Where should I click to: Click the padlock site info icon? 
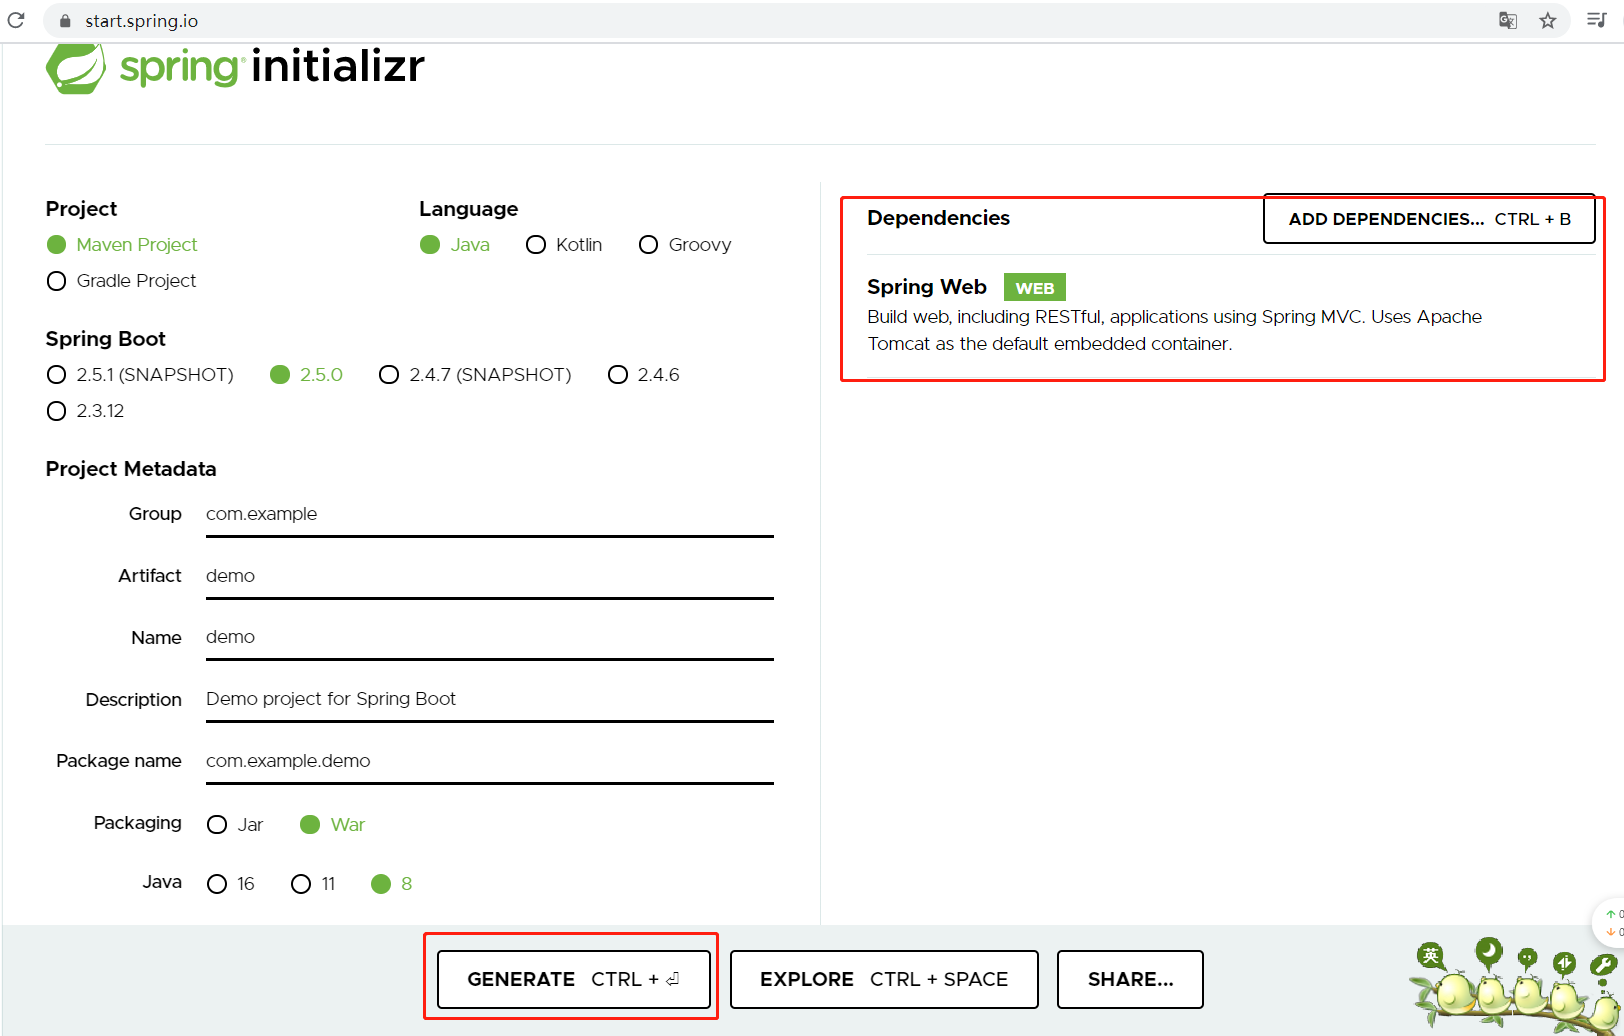tap(65, 21)
